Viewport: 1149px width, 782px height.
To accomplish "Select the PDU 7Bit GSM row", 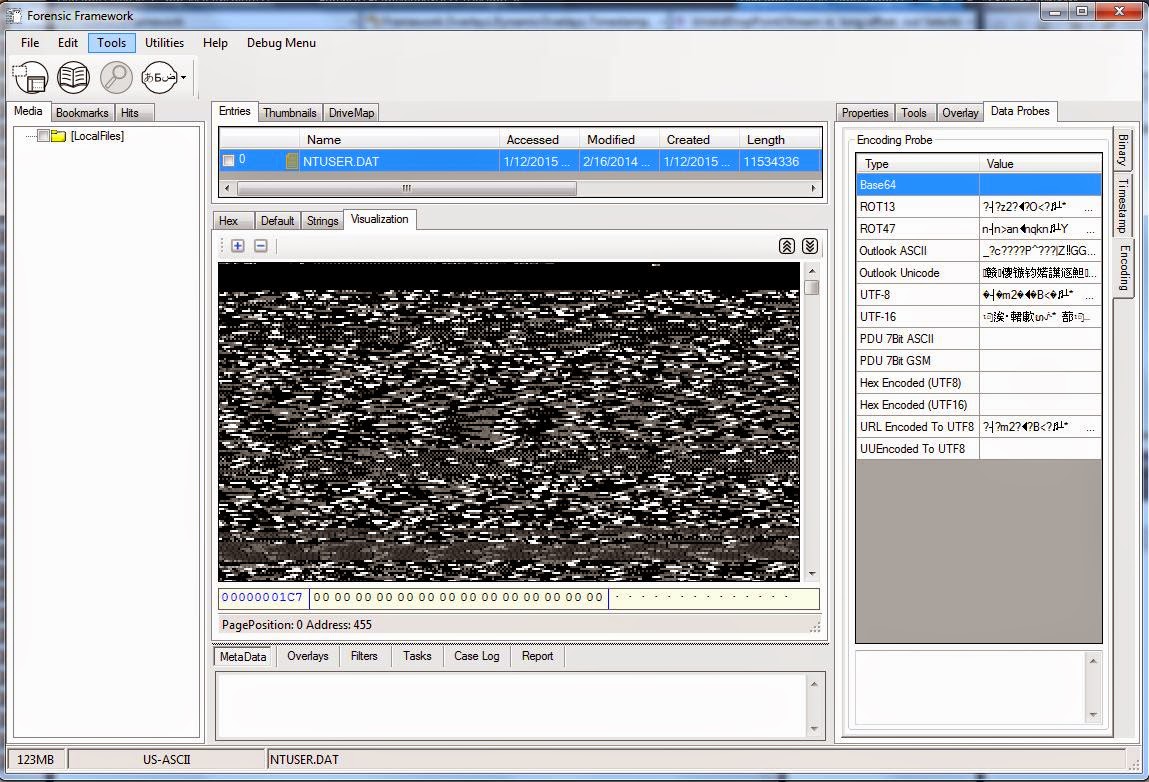I will click(979, 361).
